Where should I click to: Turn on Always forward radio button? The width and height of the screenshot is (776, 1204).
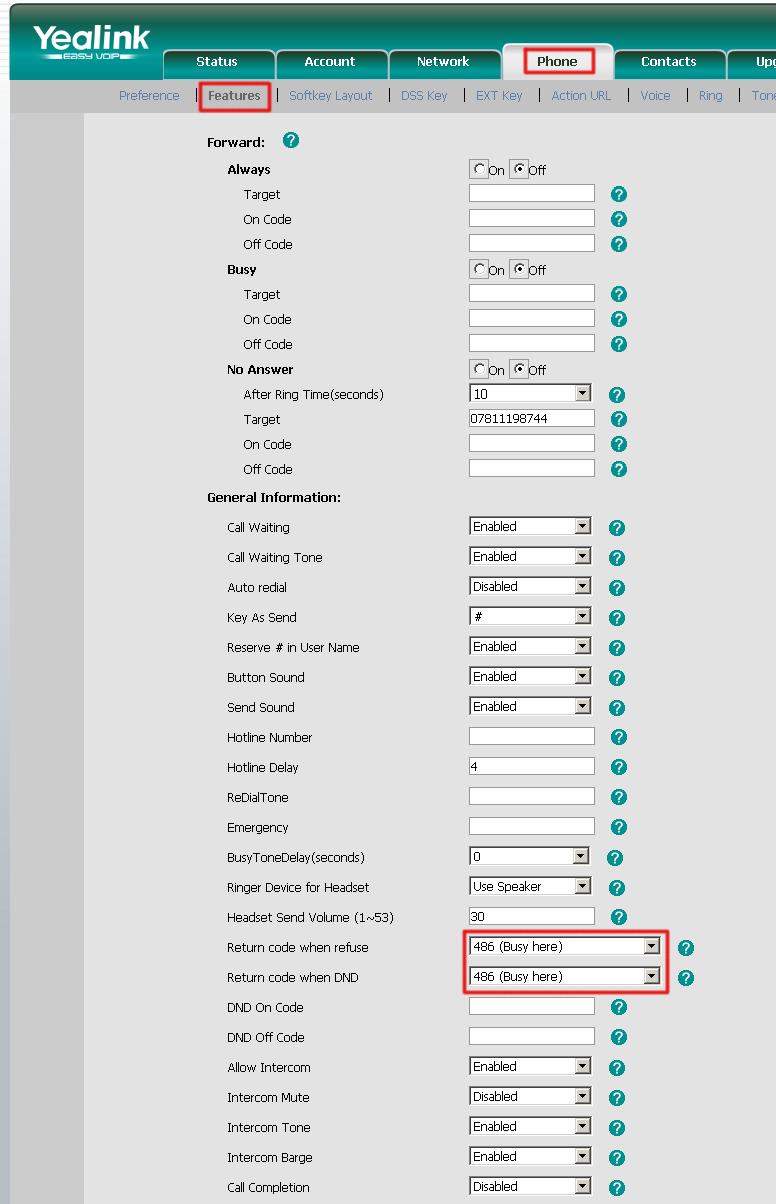tap(480, 170)
